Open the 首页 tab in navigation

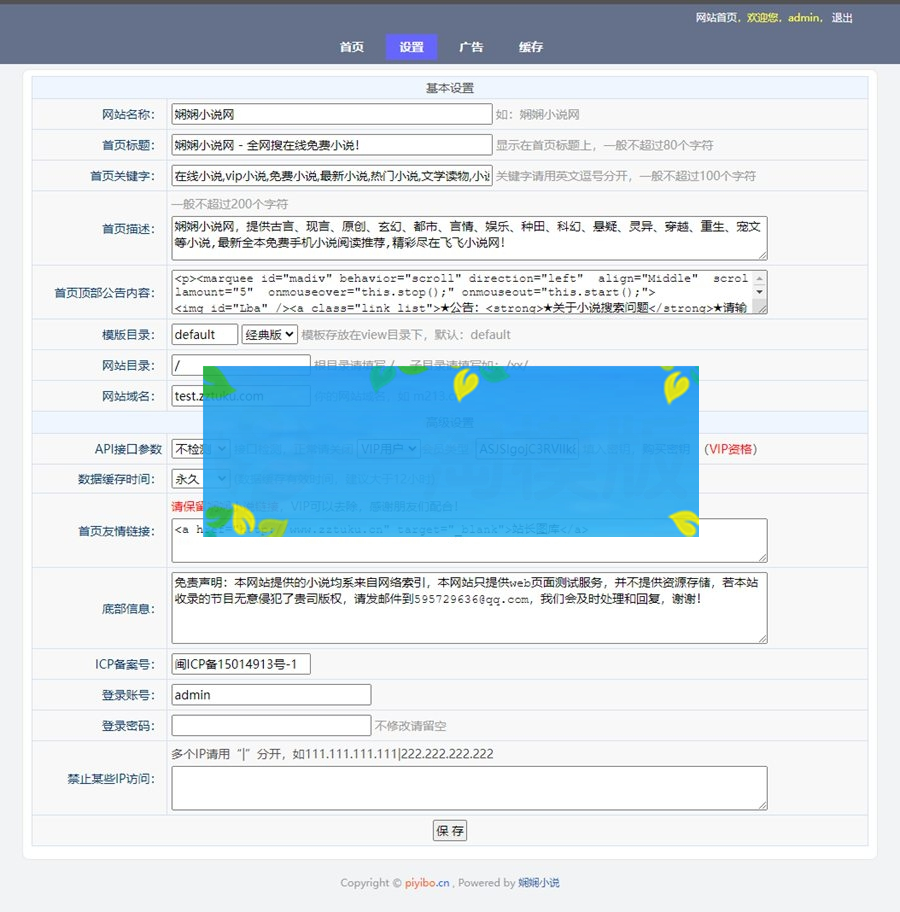tap(351, 46)
